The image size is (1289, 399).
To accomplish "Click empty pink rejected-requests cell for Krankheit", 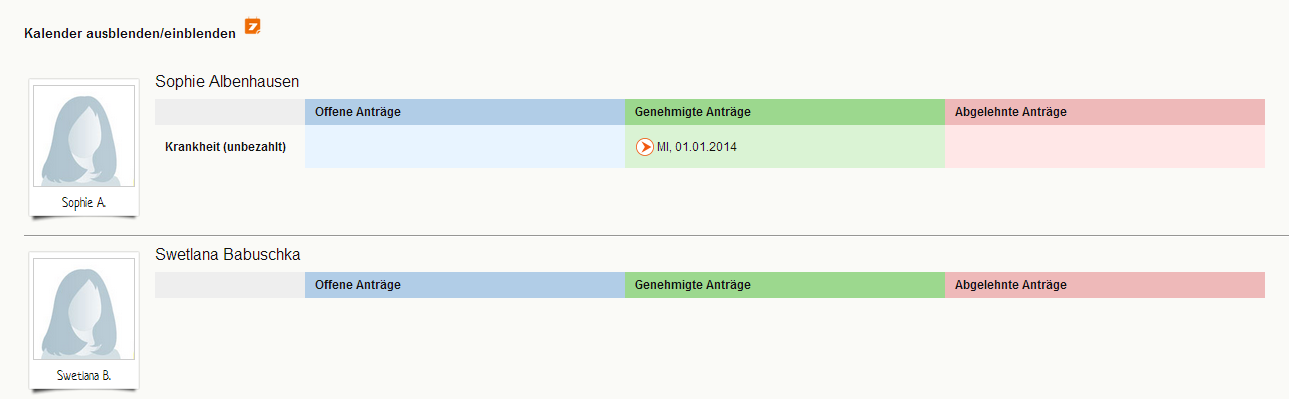I will (1105, 146).
